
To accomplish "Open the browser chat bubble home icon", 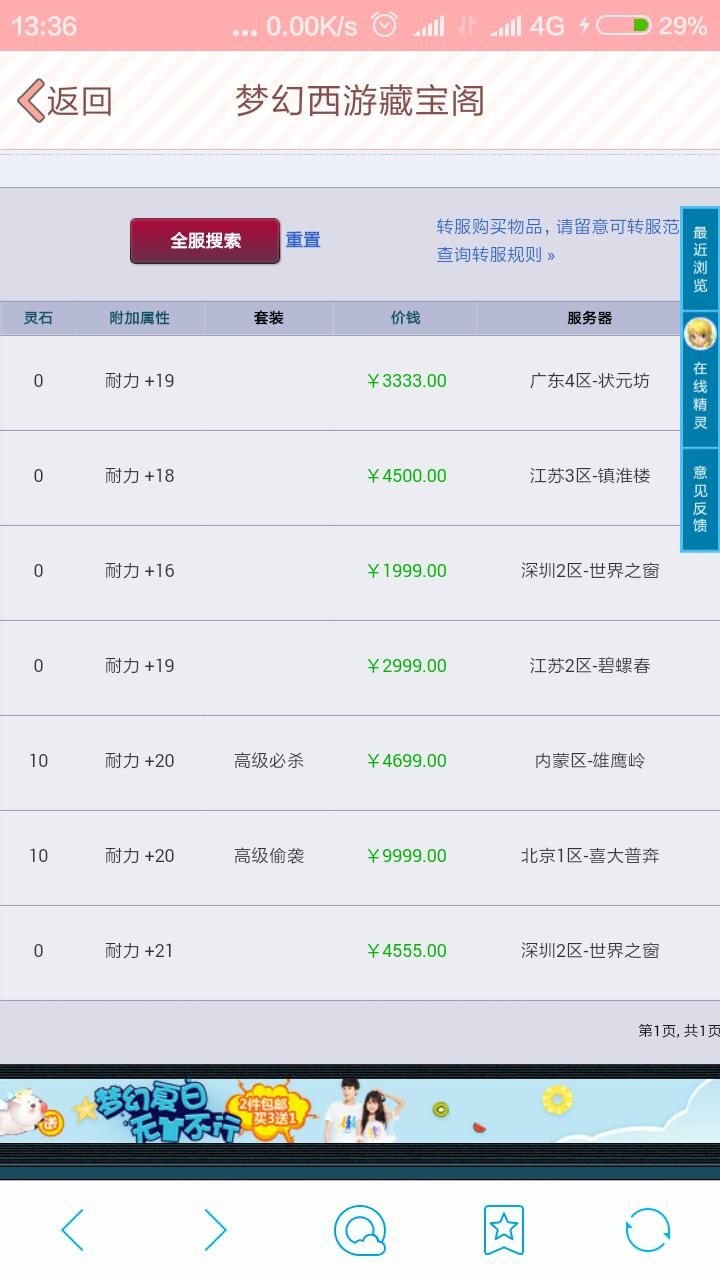I will pos(360,1230).
